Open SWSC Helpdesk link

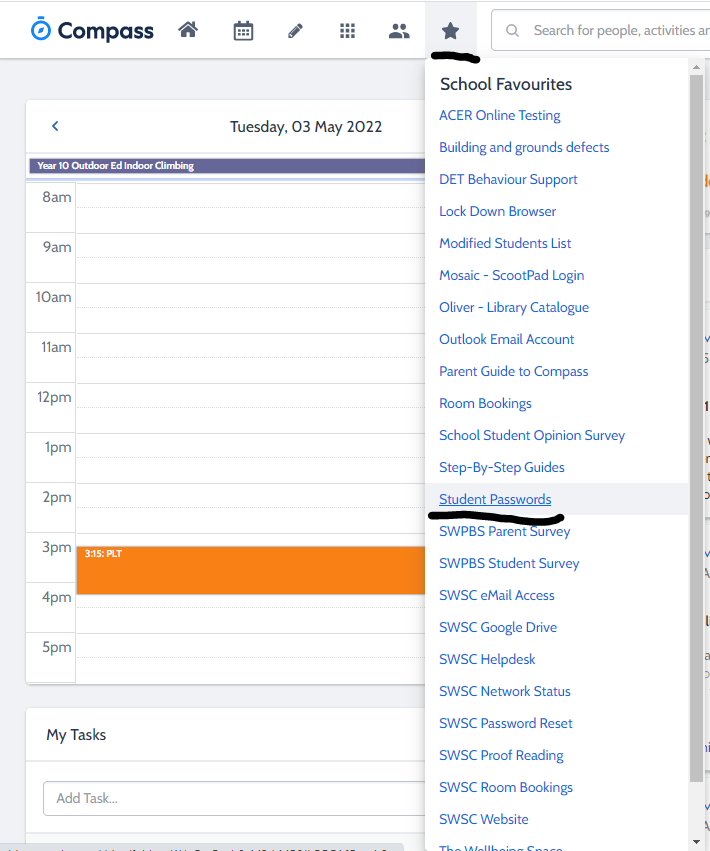(x=487, y=660)
